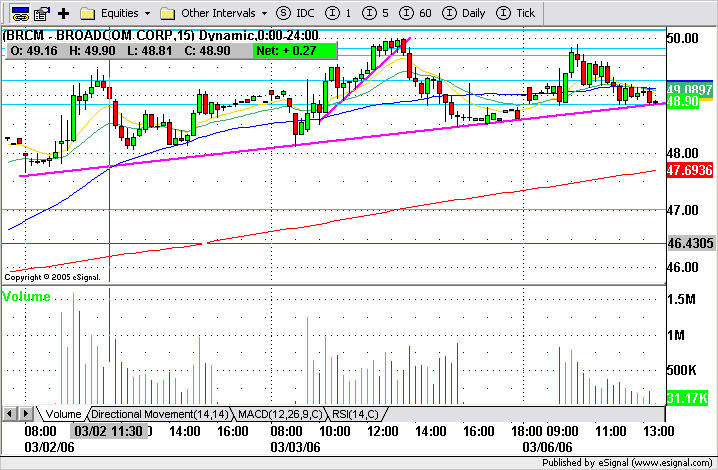
Task: Click the 46.4305 price axis label
Action: click(690, 243)
